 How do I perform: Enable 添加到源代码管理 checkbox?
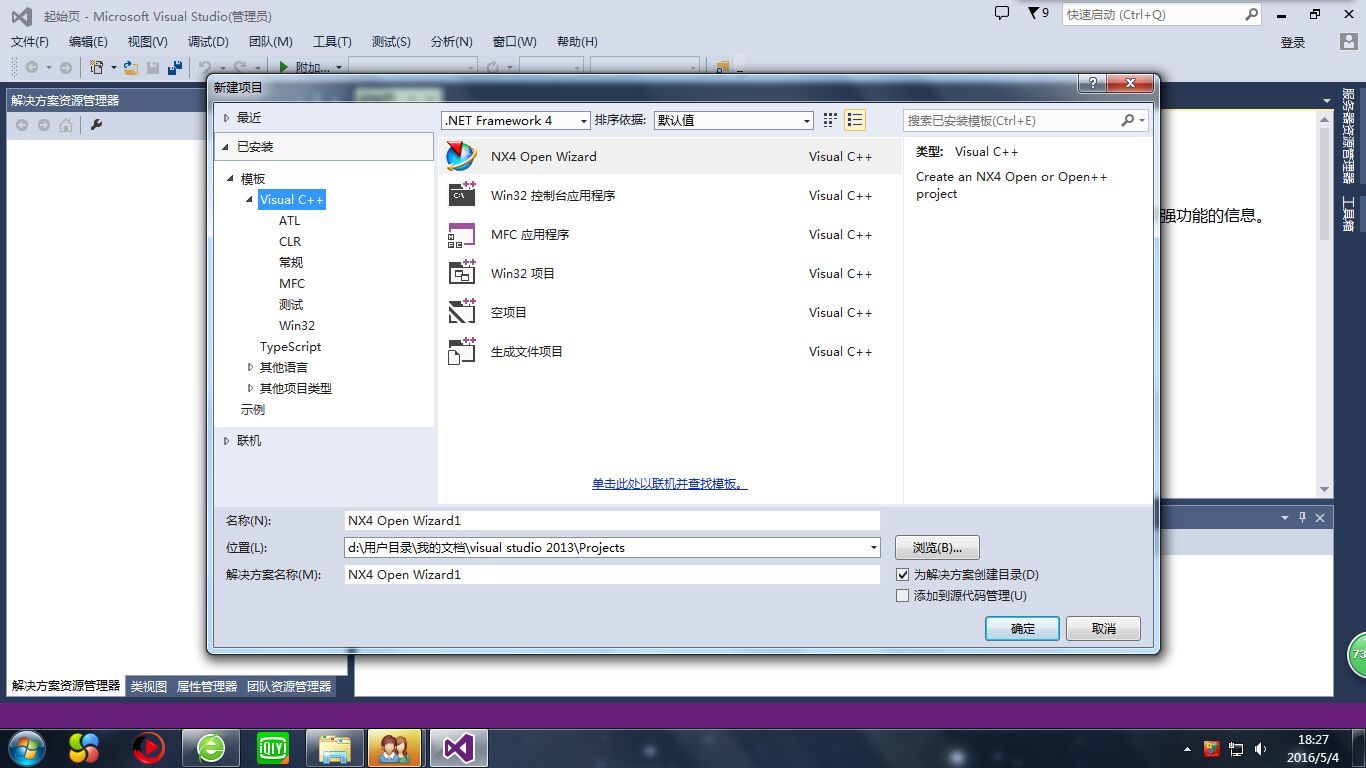(903, 596)
